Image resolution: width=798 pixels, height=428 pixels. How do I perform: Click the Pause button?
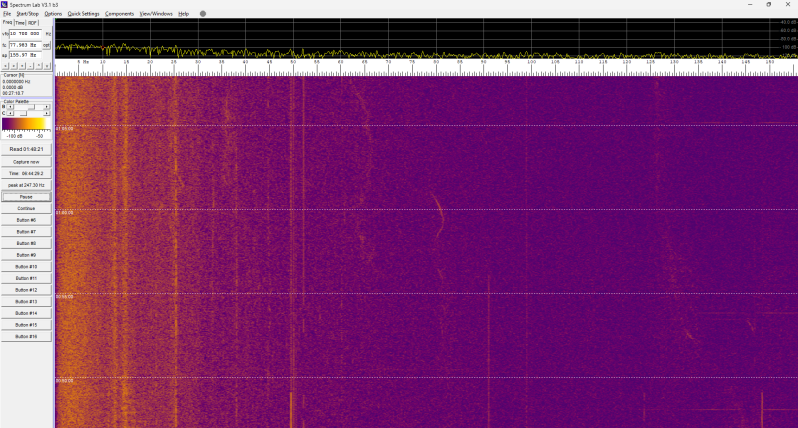(26, 197)
